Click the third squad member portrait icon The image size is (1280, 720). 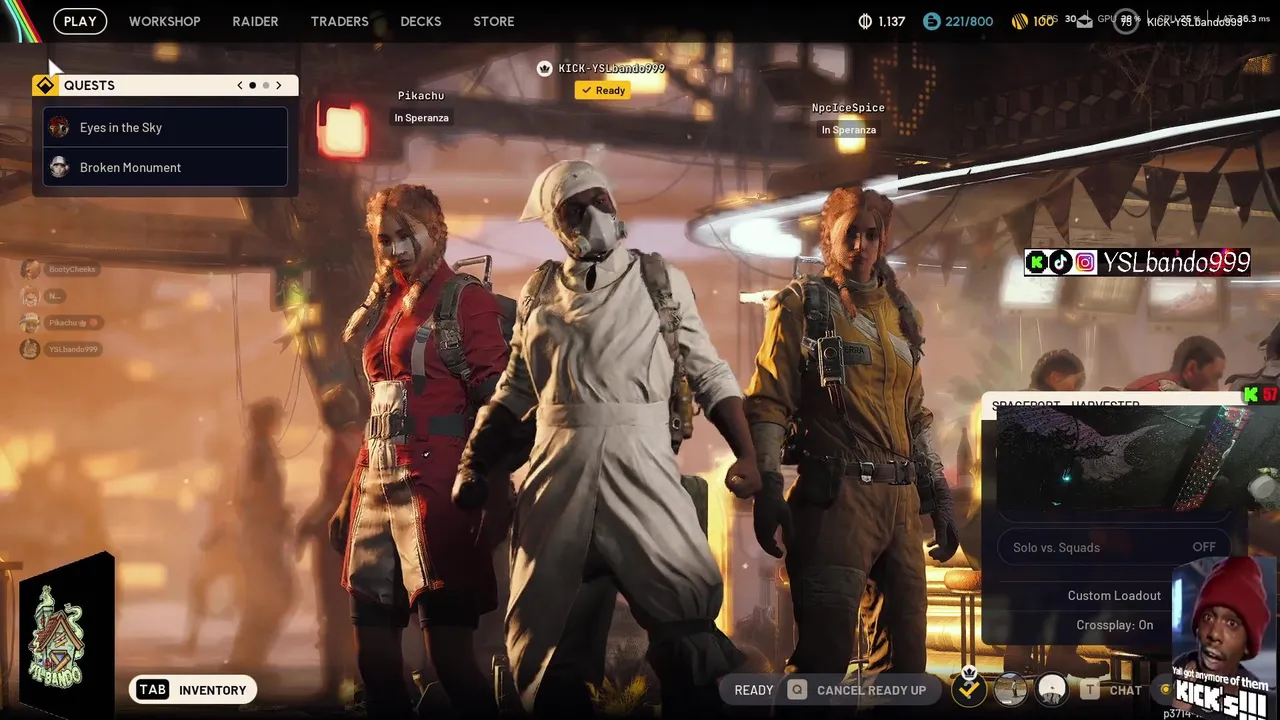(x=1051, y=689)
